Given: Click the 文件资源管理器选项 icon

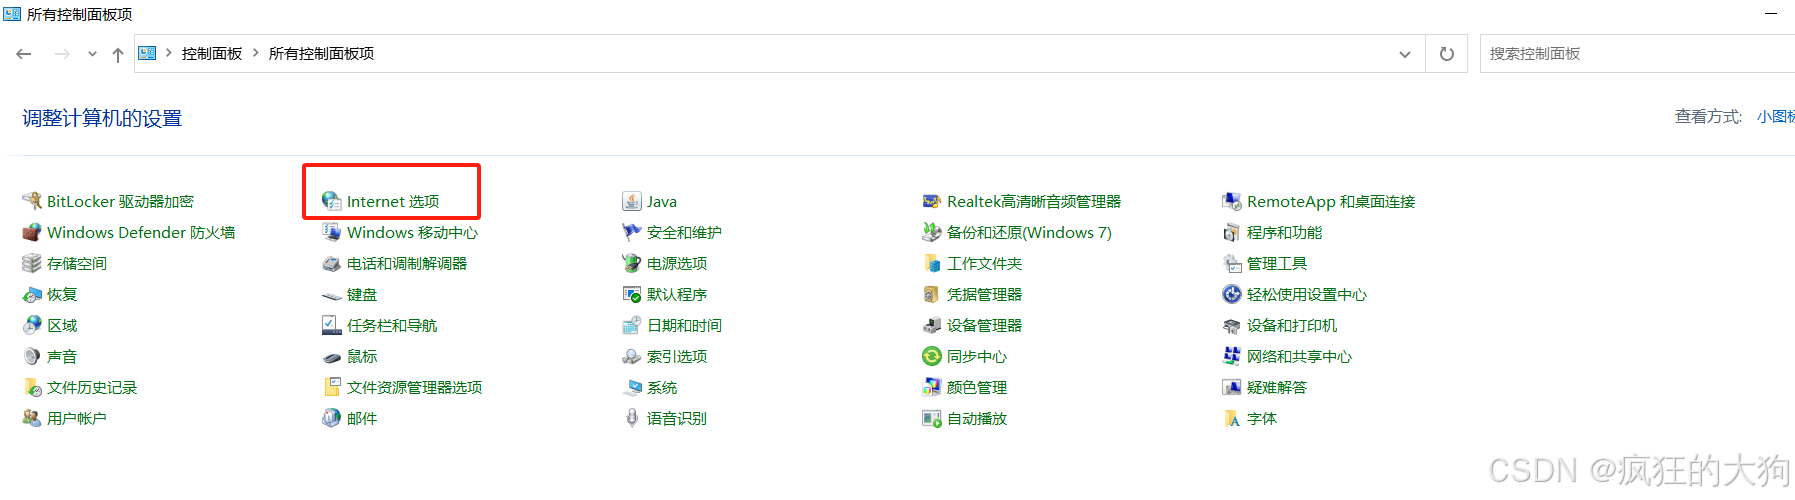Looking at the screenshot, I should point(332,387).
